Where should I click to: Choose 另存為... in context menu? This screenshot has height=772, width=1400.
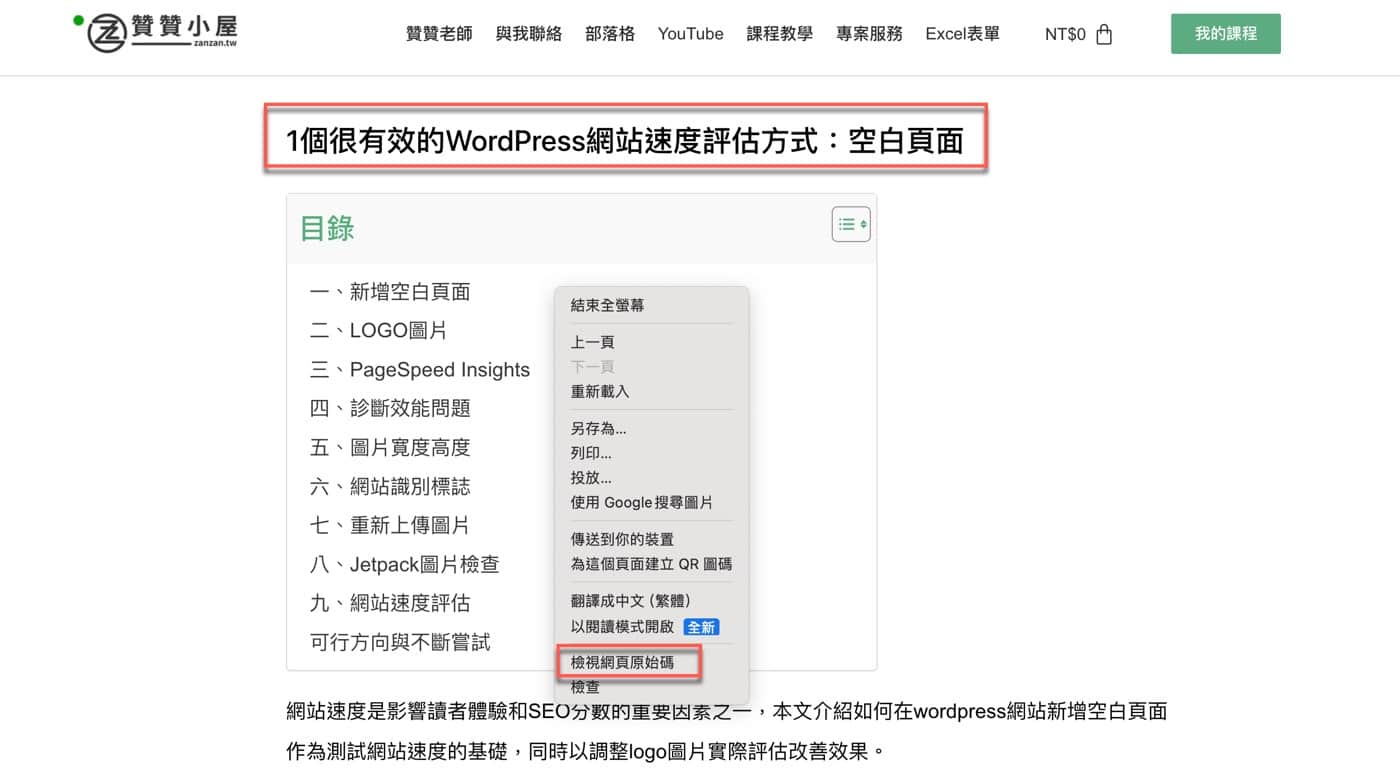point(652,428)
